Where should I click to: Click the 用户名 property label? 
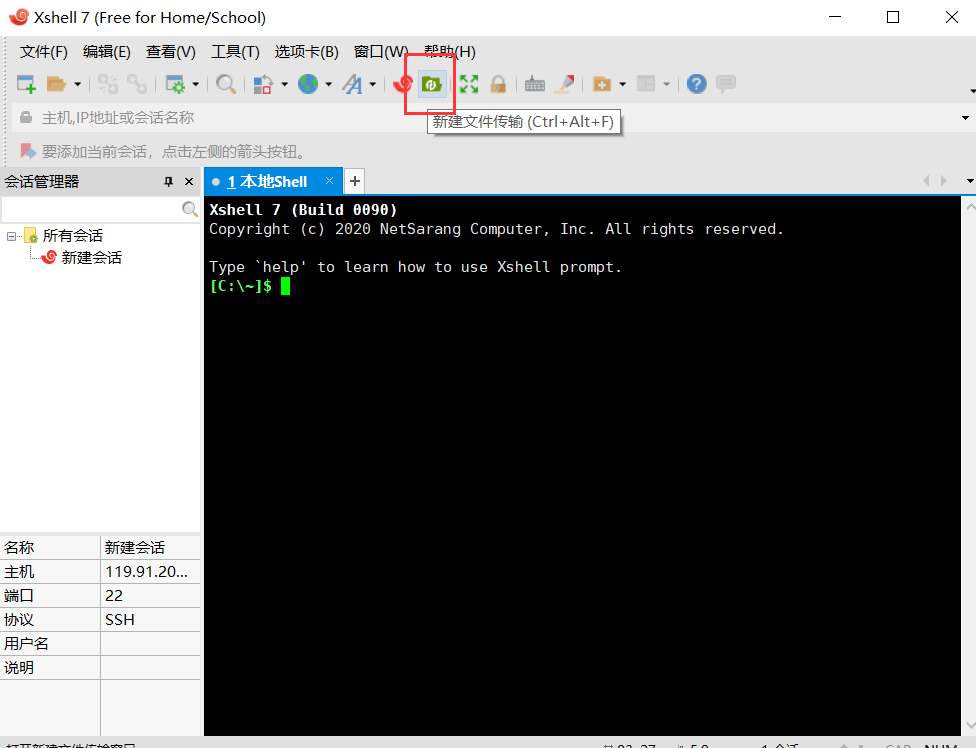pos(26,643)
